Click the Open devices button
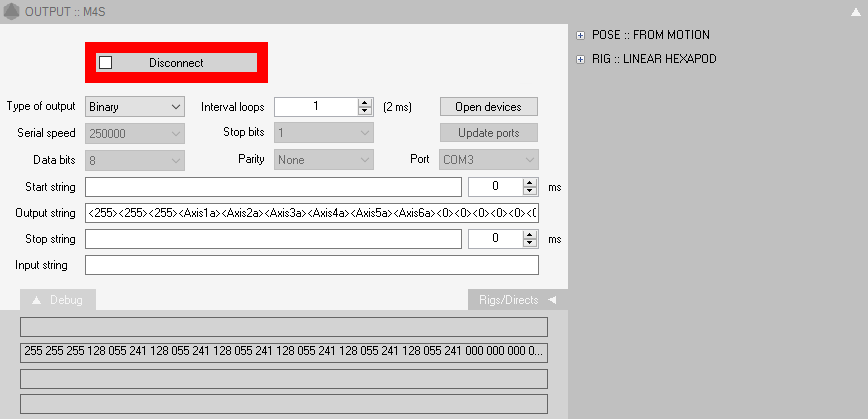 click(489, 107)
